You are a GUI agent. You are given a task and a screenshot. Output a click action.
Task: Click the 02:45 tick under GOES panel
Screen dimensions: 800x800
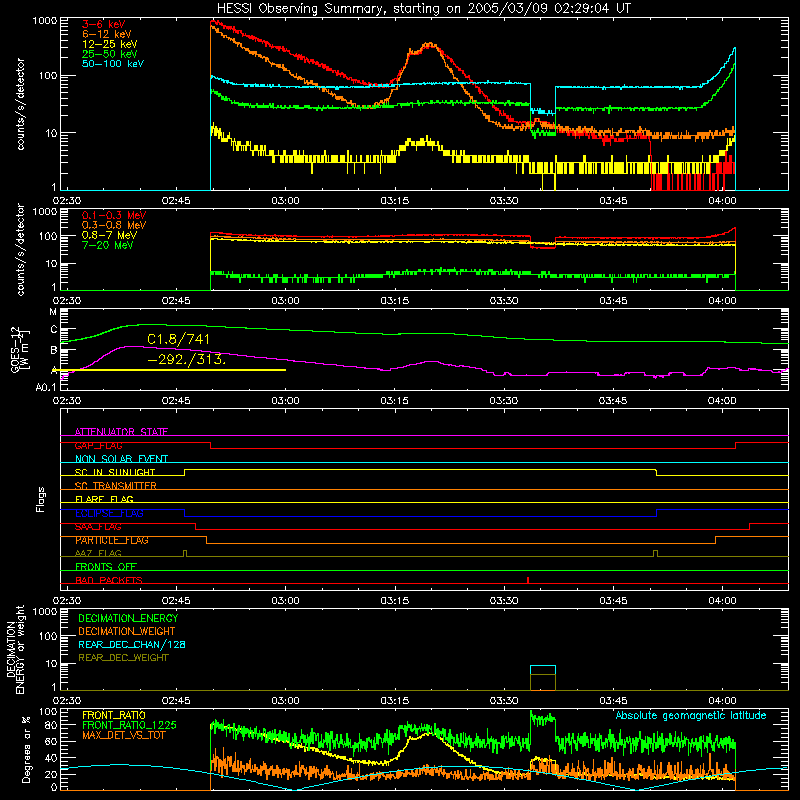click(x=176, y=401)
